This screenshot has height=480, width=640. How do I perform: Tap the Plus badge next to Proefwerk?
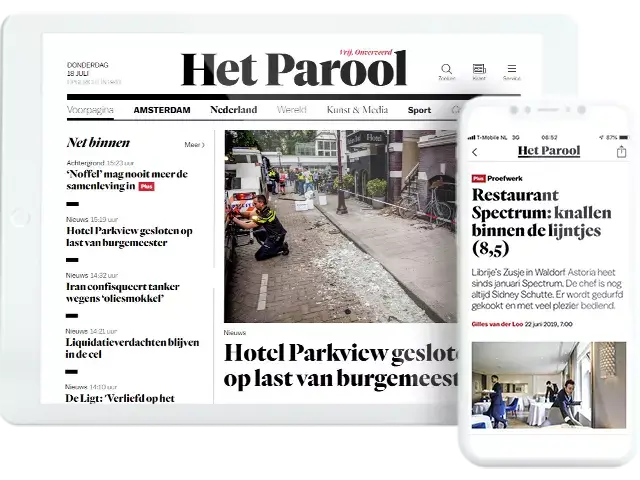tap(478, 178)
